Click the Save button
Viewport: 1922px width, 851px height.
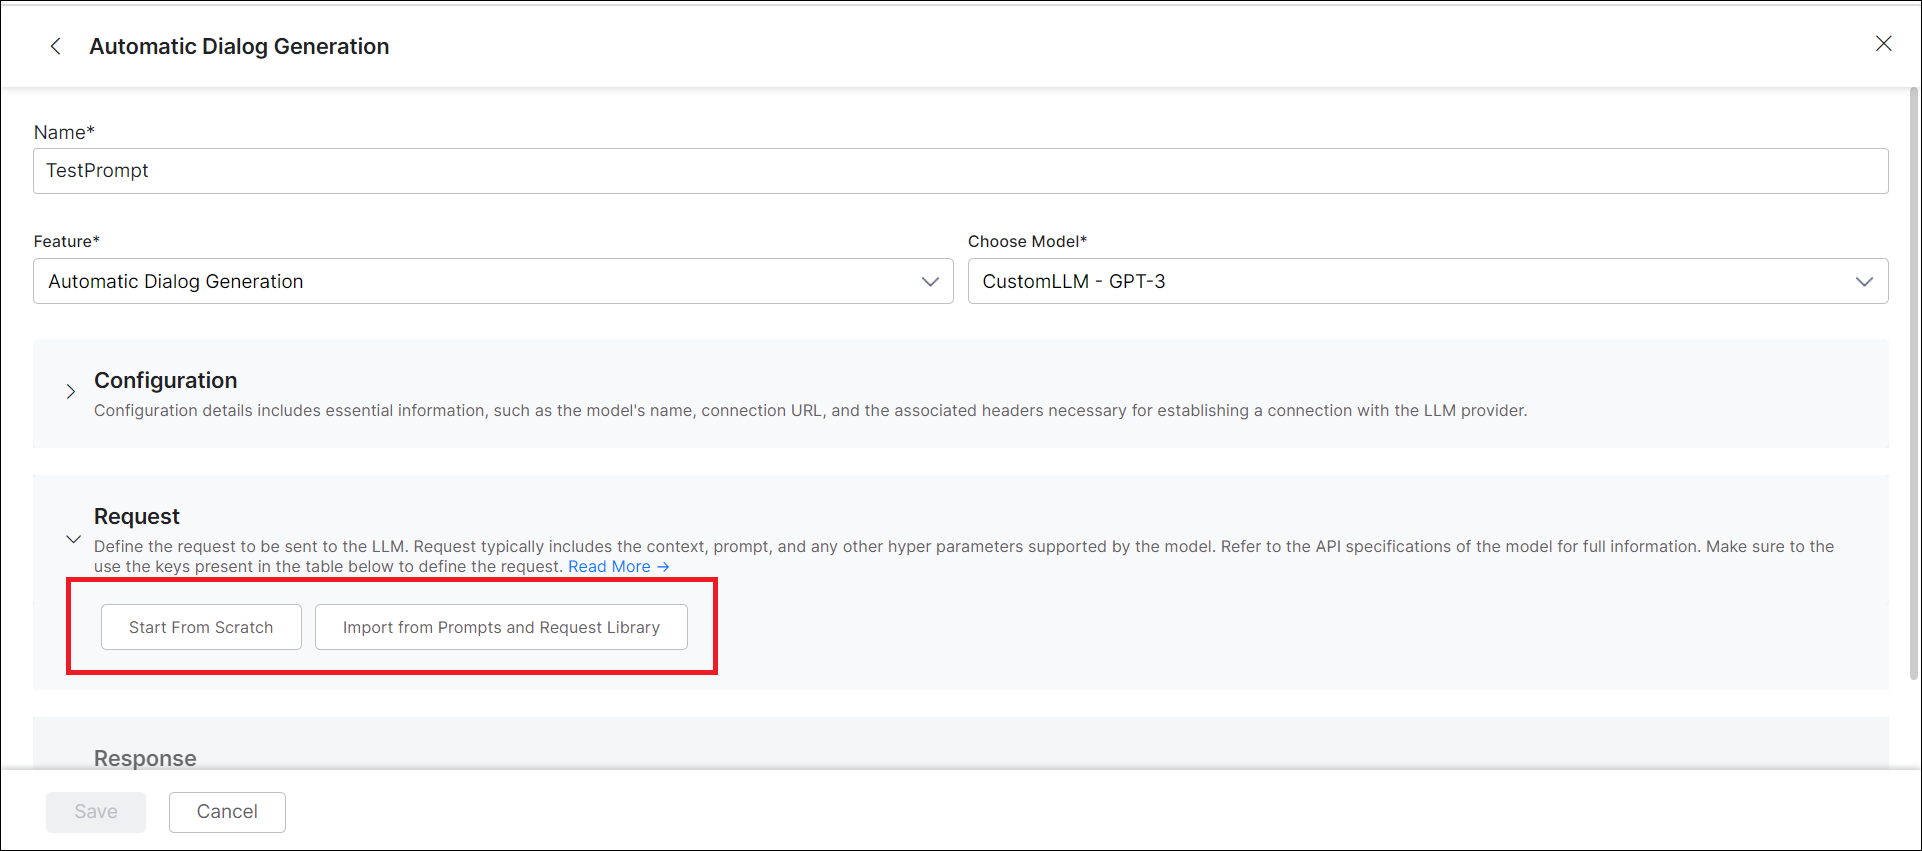(x=96, y=812)
